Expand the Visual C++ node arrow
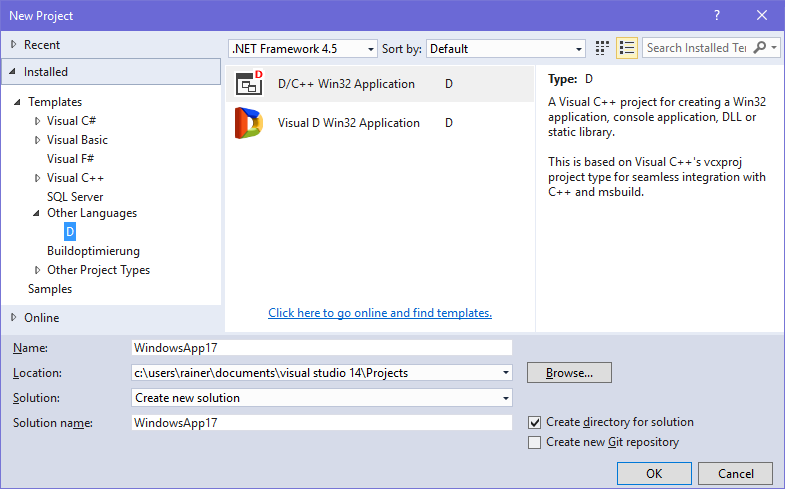 click(37, 178)
